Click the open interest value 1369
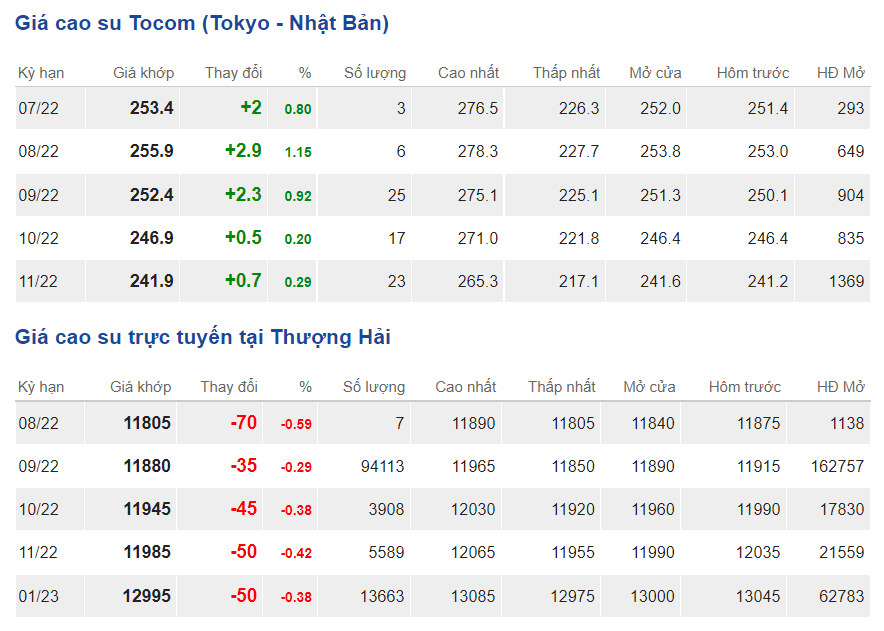The width and height of the screenshot is (884, 631). point(846,281)
